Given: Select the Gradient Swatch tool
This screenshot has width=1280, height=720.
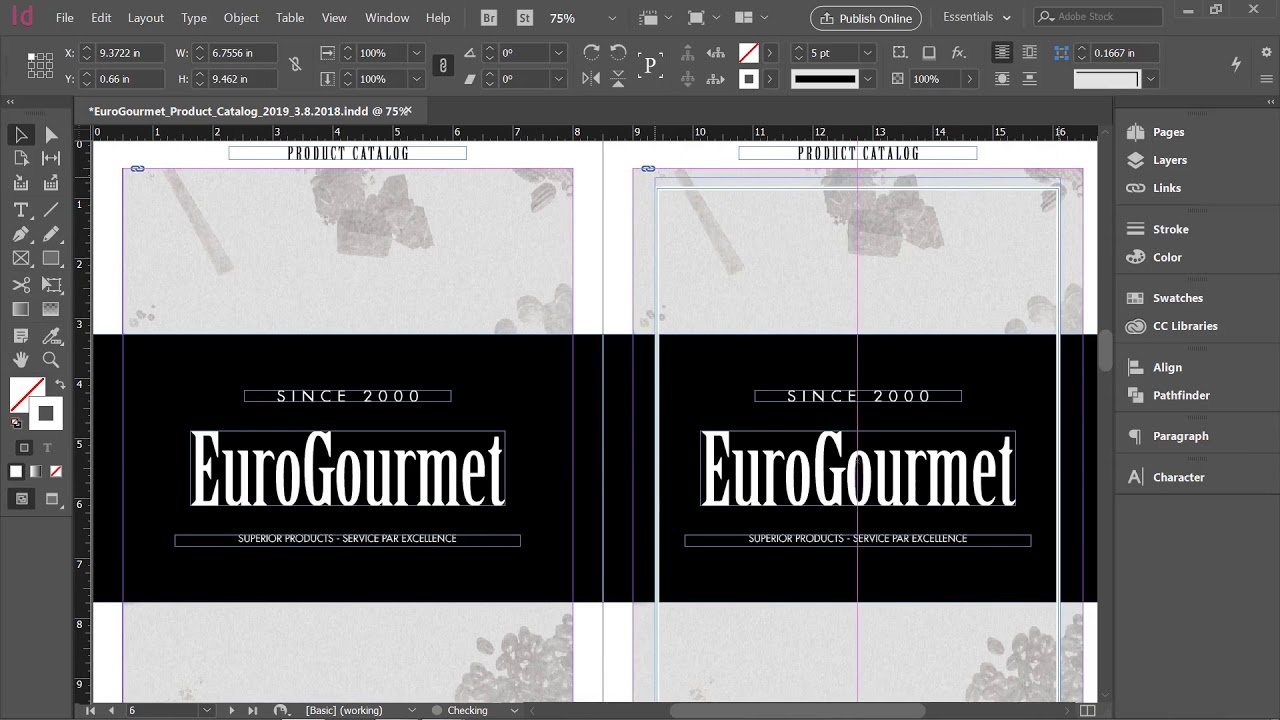Looking at the screenshot, I should tap(21, 310).
